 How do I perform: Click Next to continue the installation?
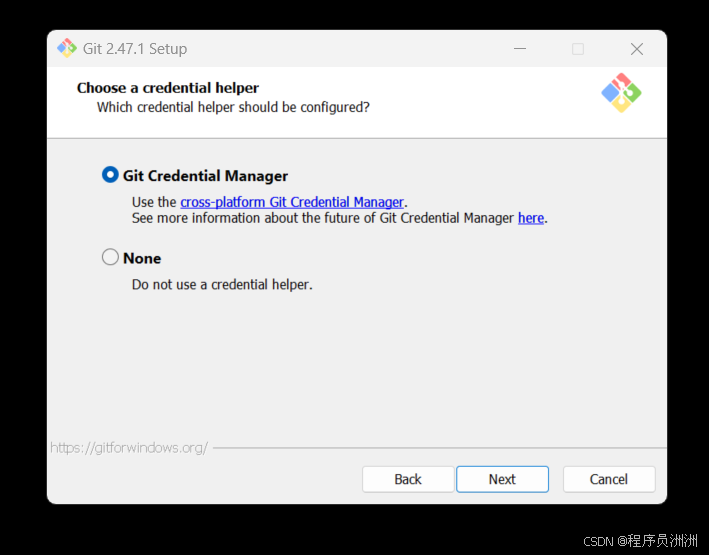502,479
